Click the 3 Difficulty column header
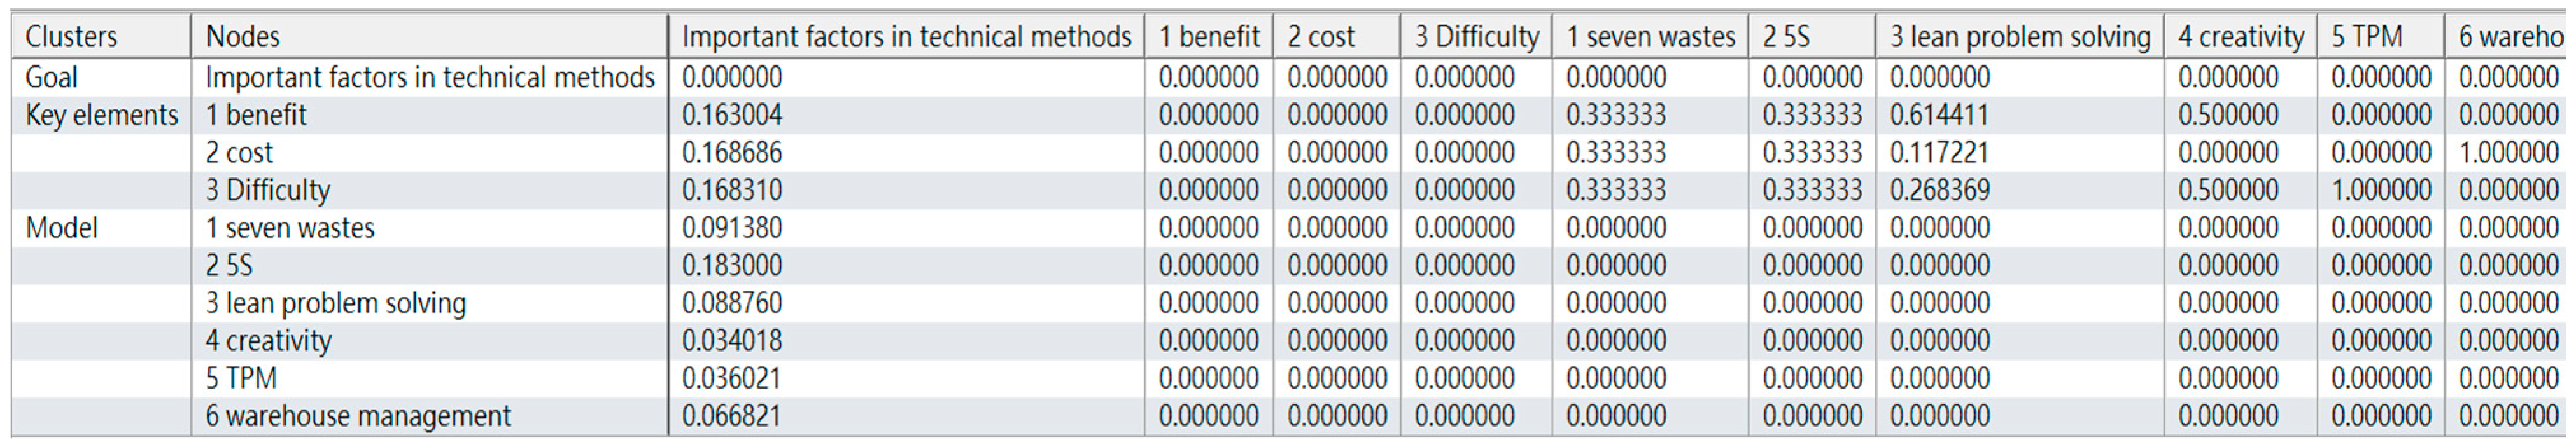Viewport: 2576px width, 447px height. point(1476,37)
